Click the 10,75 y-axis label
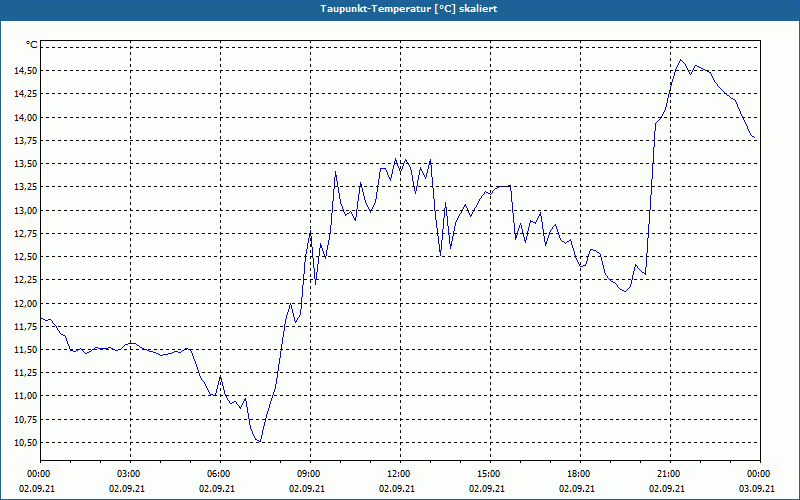The height and width of the screenshot is (500, 800). coord(25,419)
